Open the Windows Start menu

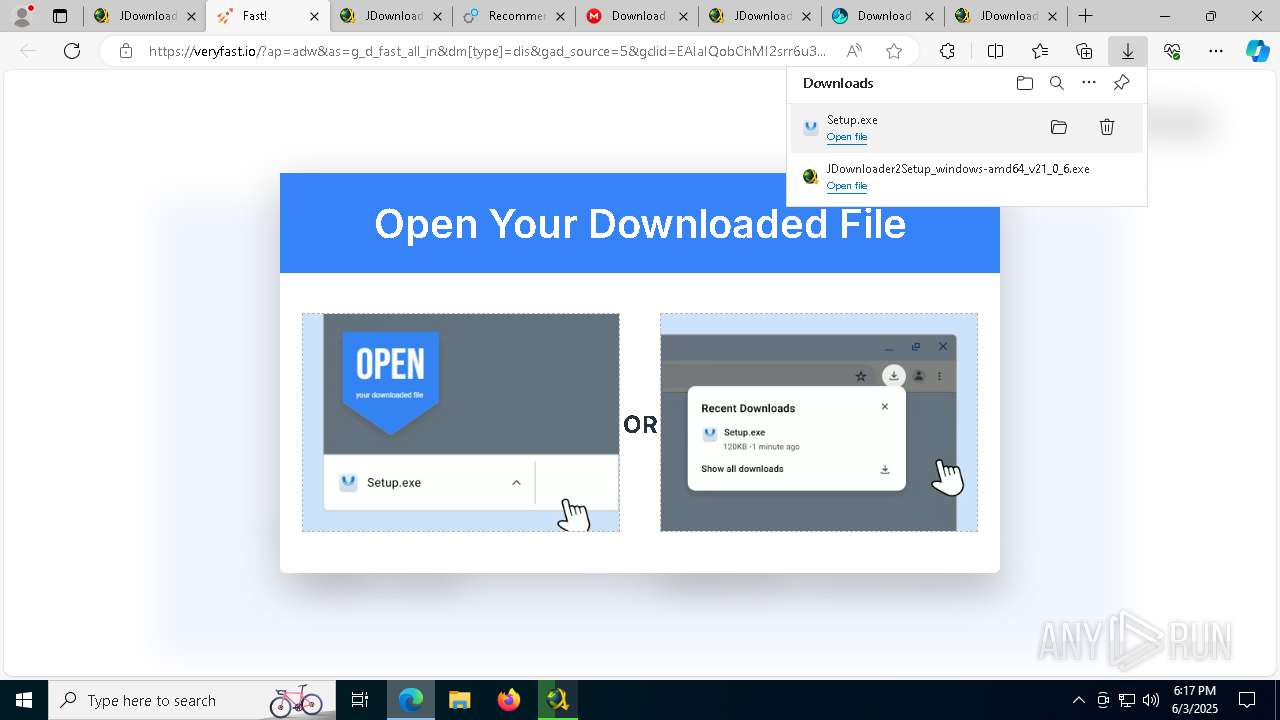pyautogui.click(x=24, y=700)
